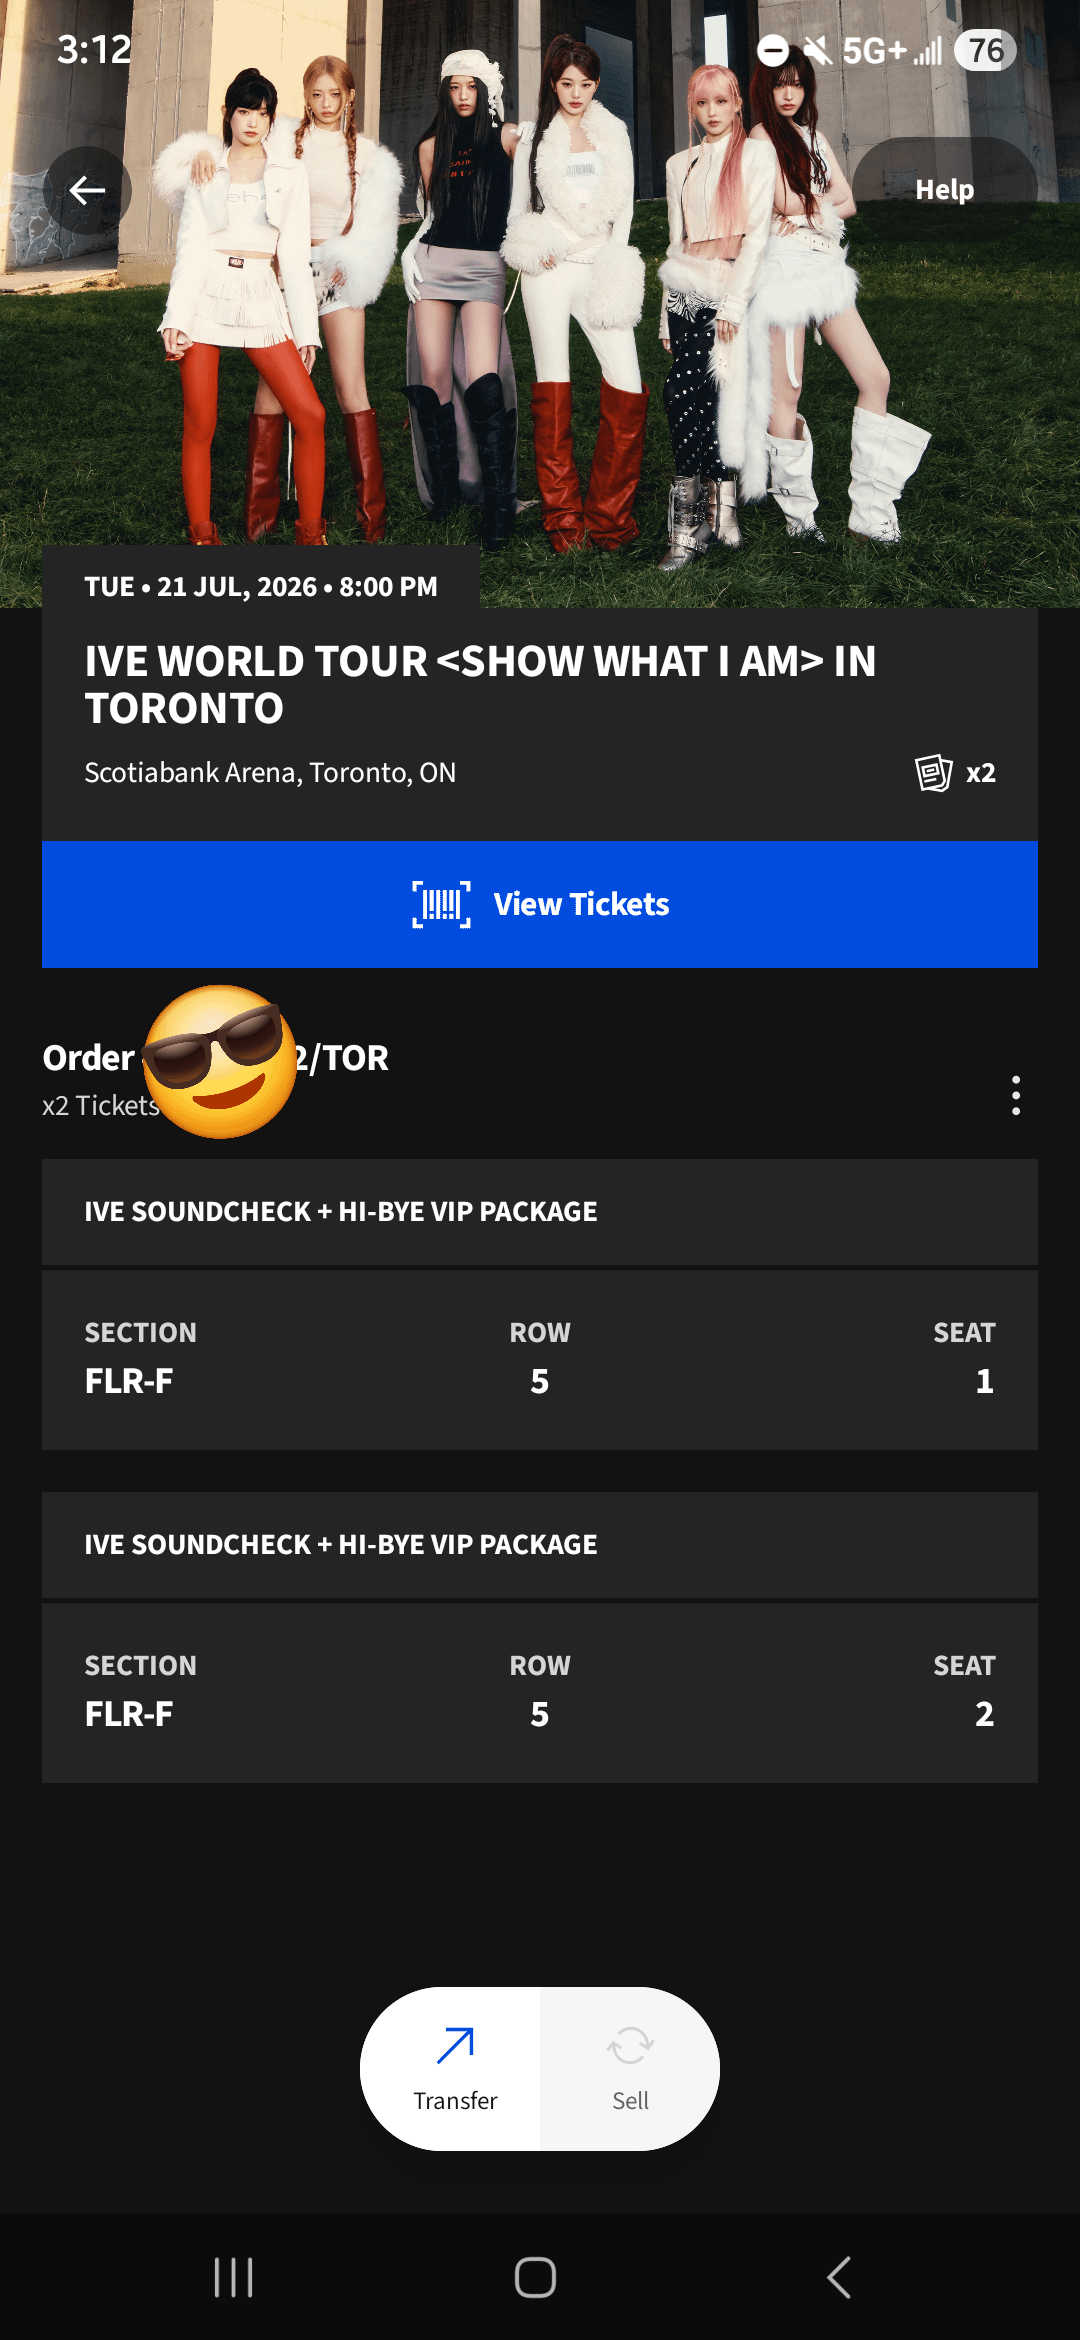
Task: Tap second VIP package header
Action: [540, 1545]
